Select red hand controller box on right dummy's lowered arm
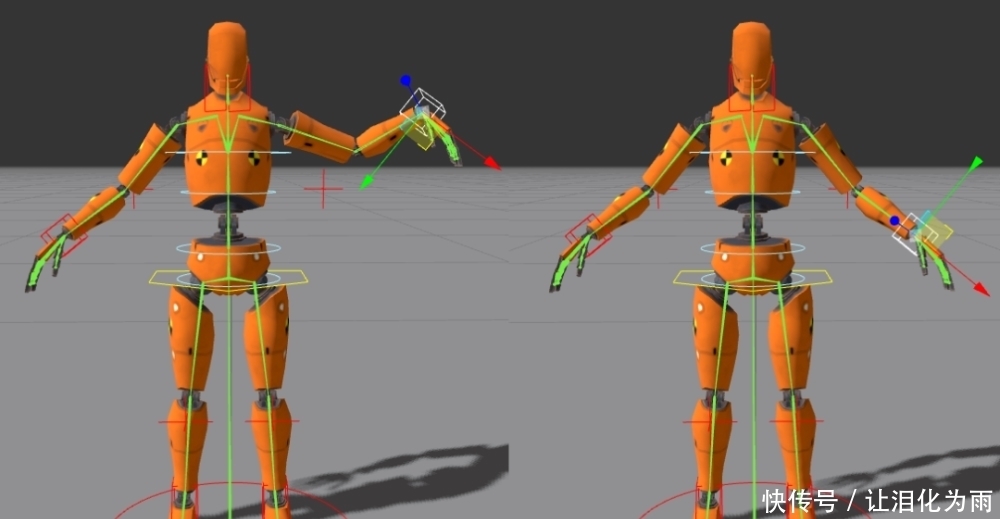 click(x=588, y=235)
